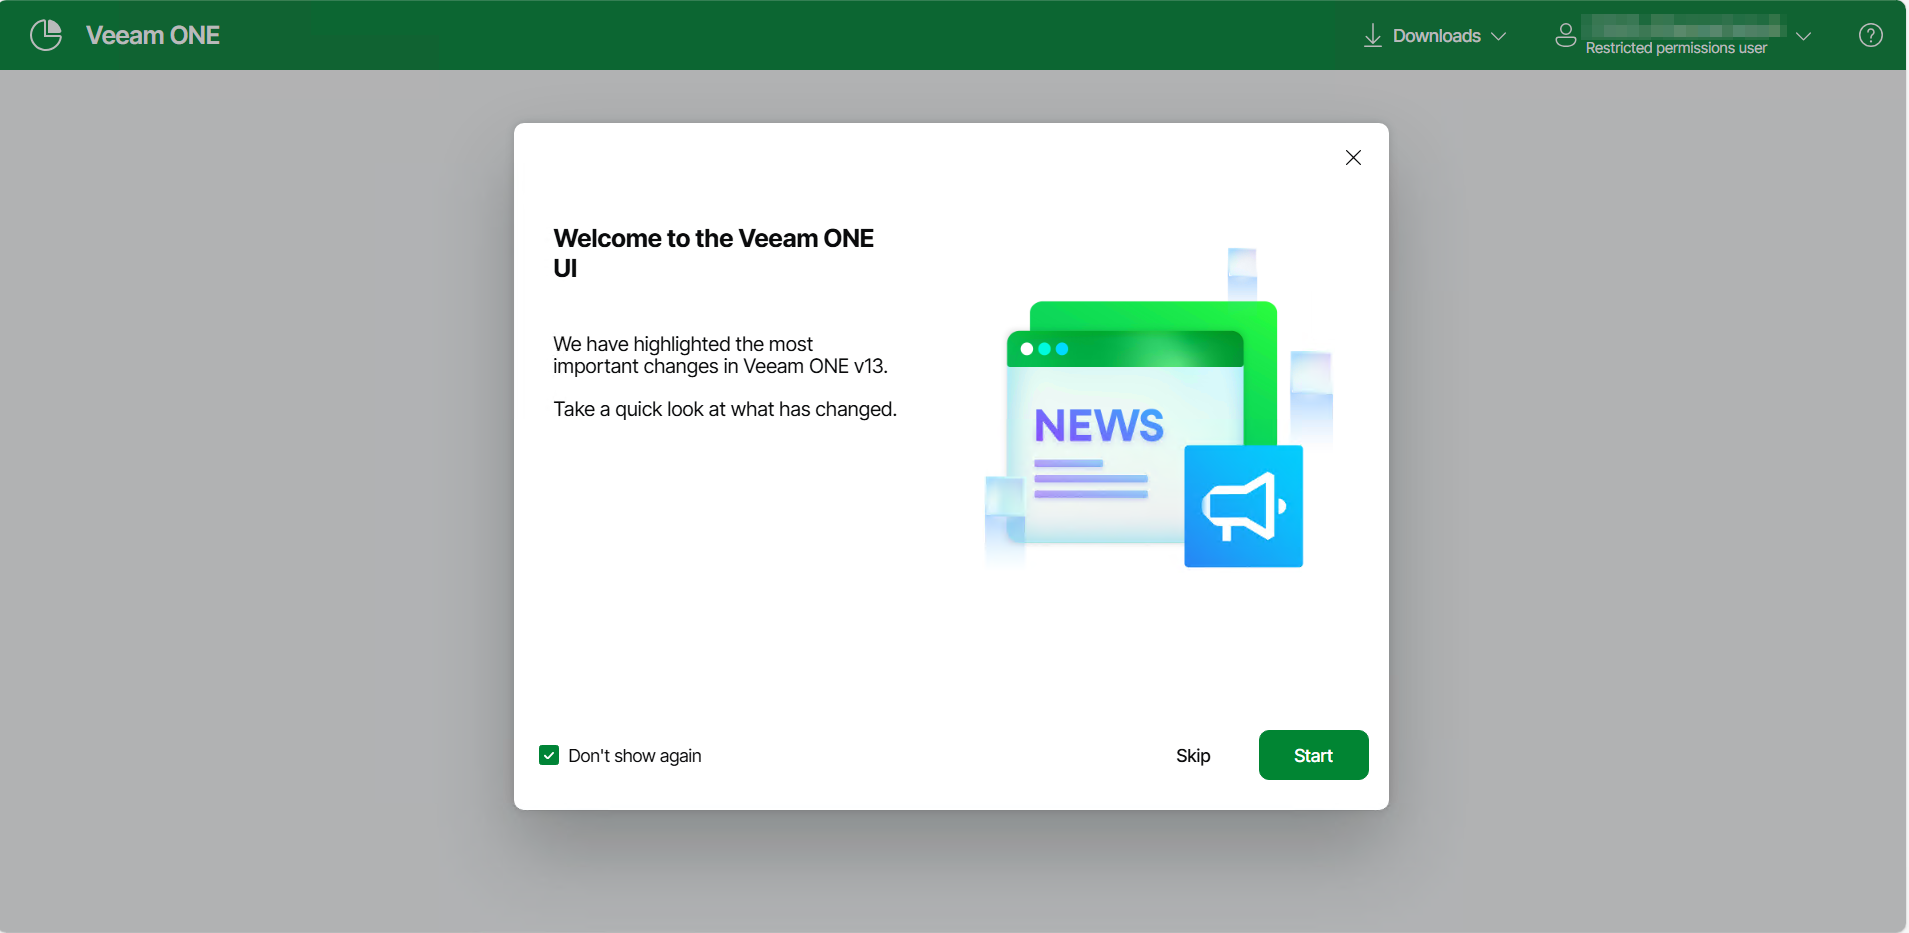Click the Take a quick look text

pos(725,409)
